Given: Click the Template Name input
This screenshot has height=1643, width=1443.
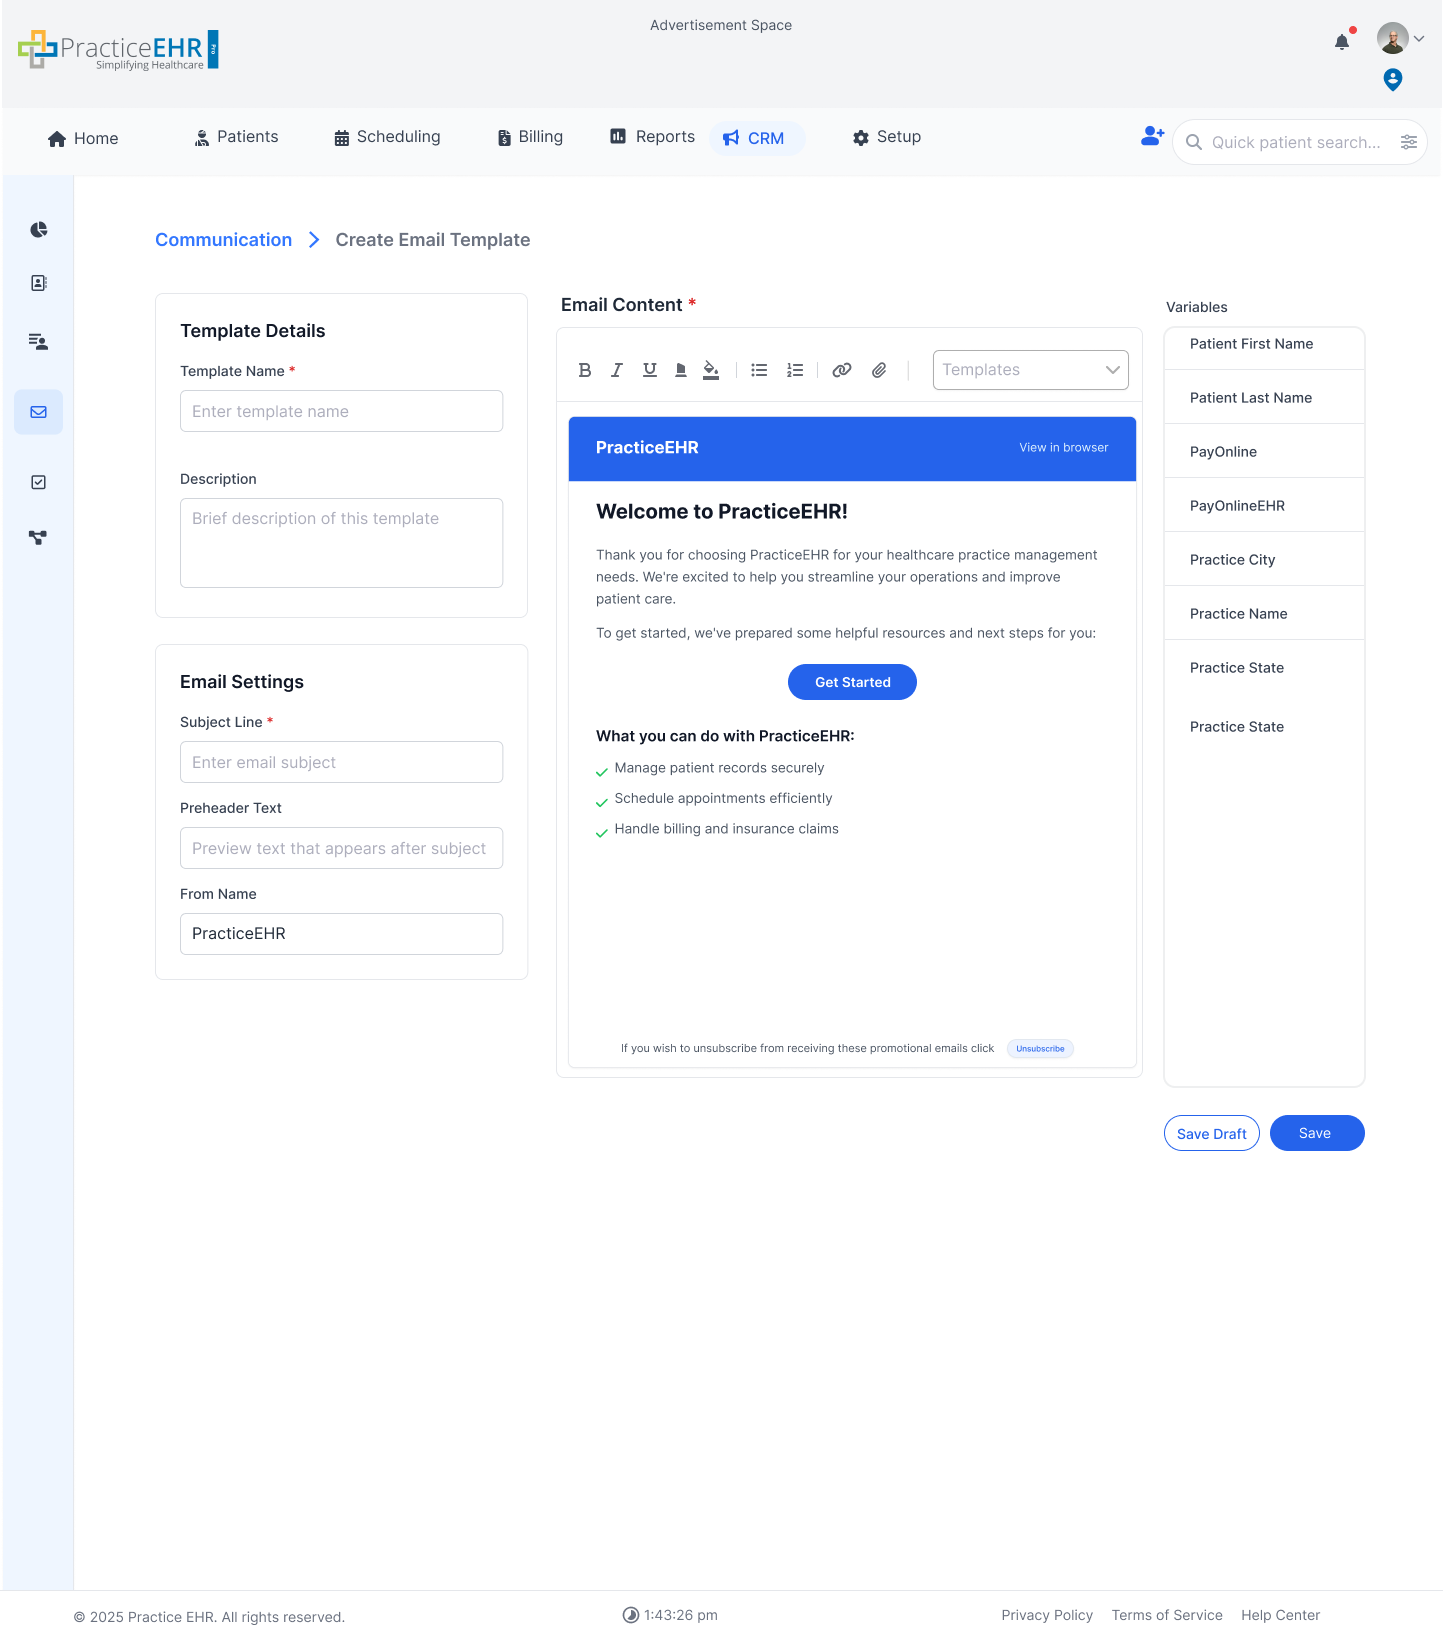Looking at the screenshot, I should tap(341, 411).
